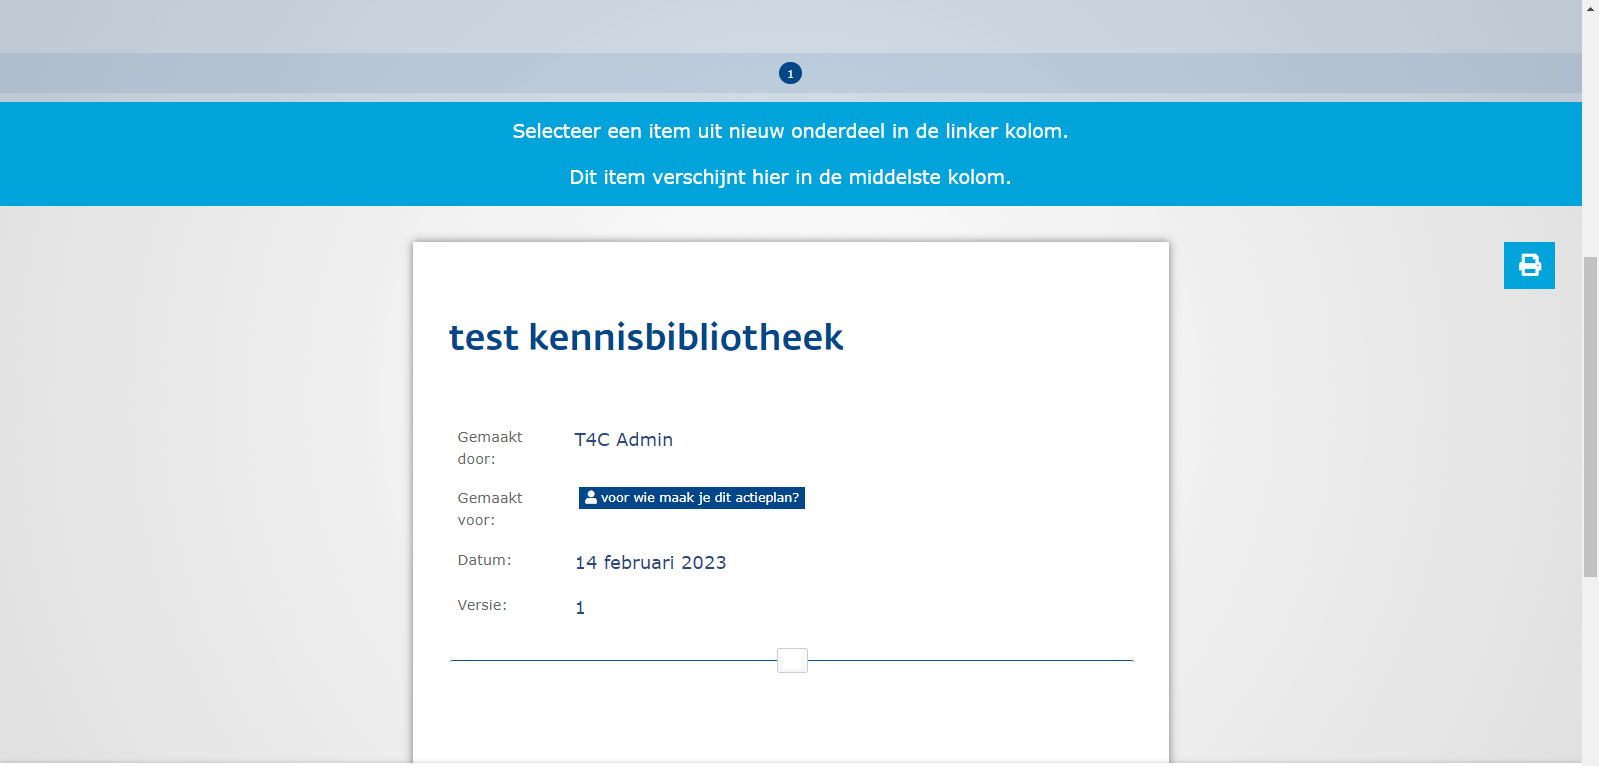Click the version number value next to Versie
The width and height of the screenshot is (1599, 766).
click(x=580, y=608)
